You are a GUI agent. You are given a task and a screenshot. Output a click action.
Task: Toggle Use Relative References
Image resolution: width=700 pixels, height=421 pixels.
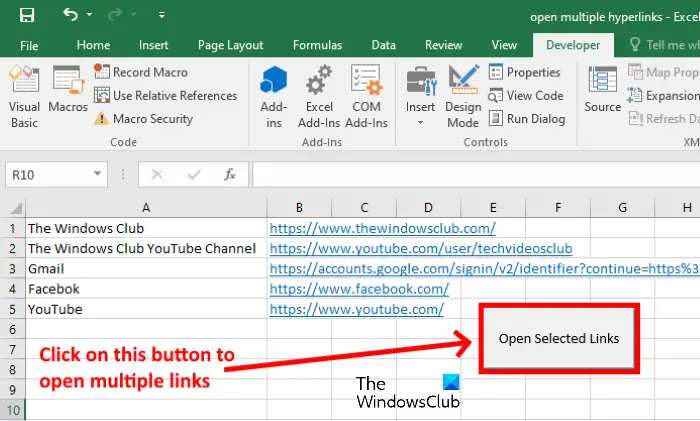(166, 96)
